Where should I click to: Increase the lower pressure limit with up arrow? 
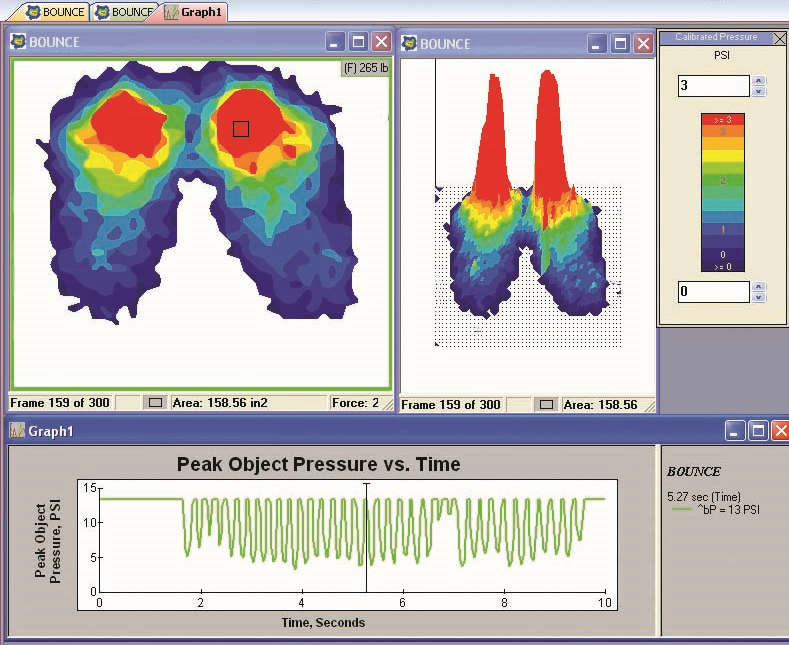click(x=759, y=286)
